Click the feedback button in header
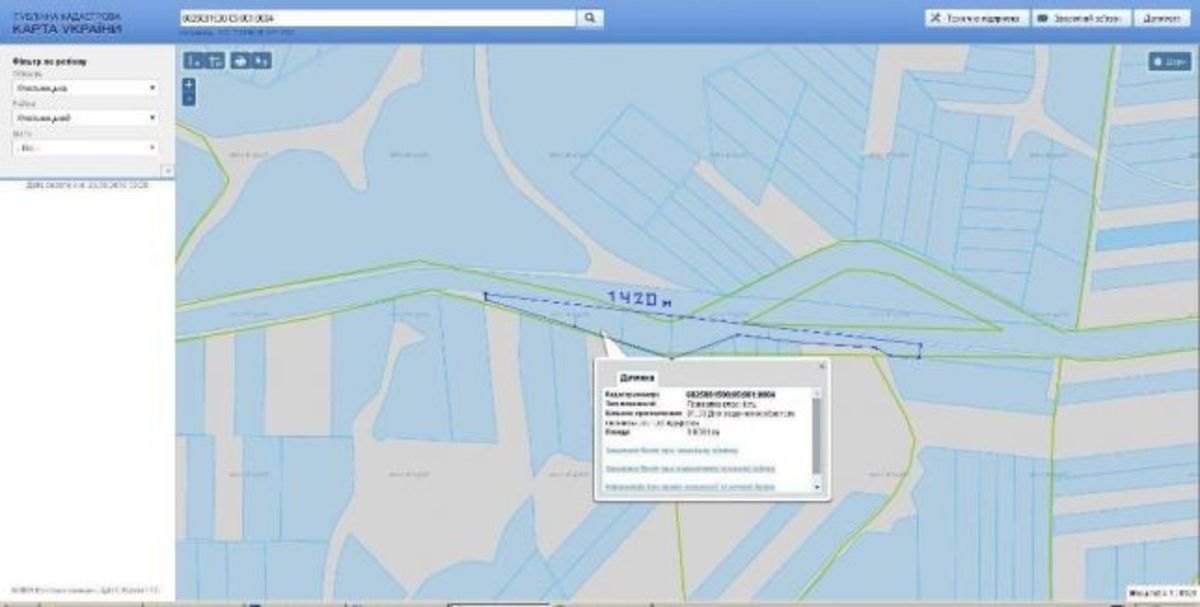The width and height of the screenshot is (1200, 607). 1080,18
